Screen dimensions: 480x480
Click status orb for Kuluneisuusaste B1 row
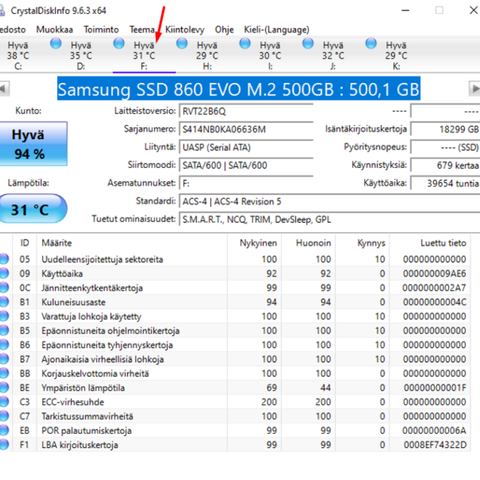click(x=4, y=302)
